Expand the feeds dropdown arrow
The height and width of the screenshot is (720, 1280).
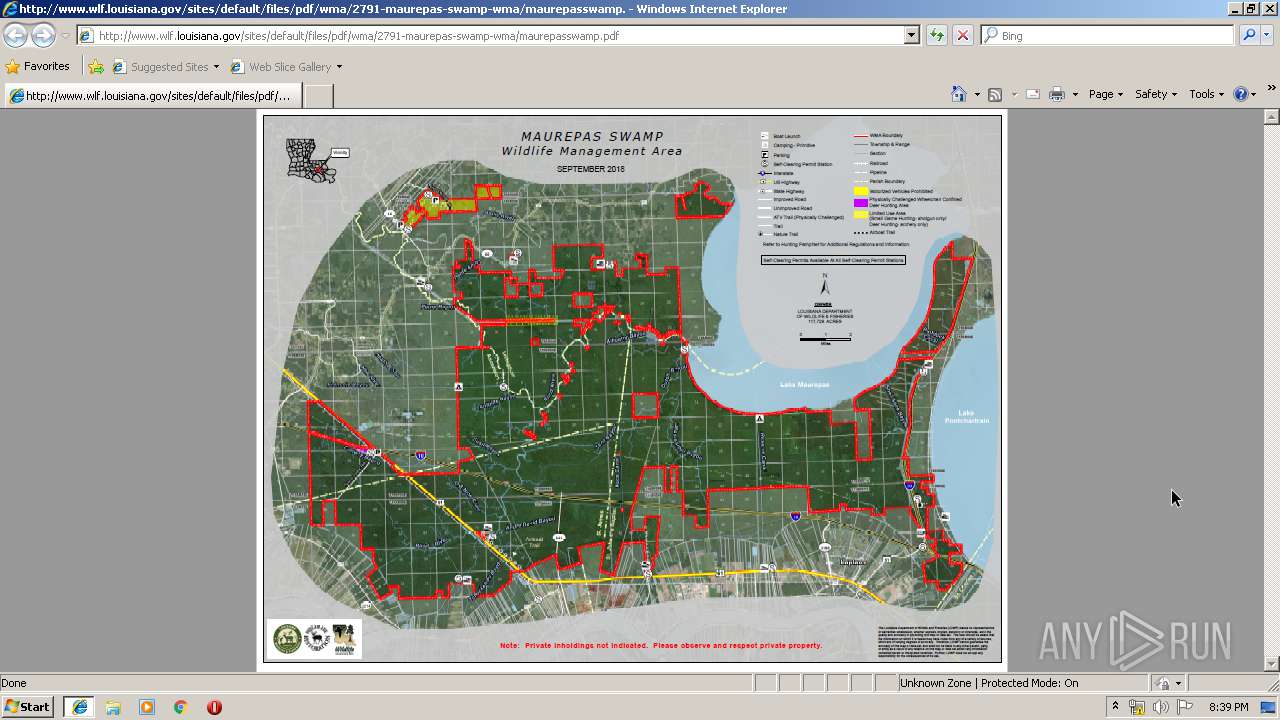[x=1014, y=94]
